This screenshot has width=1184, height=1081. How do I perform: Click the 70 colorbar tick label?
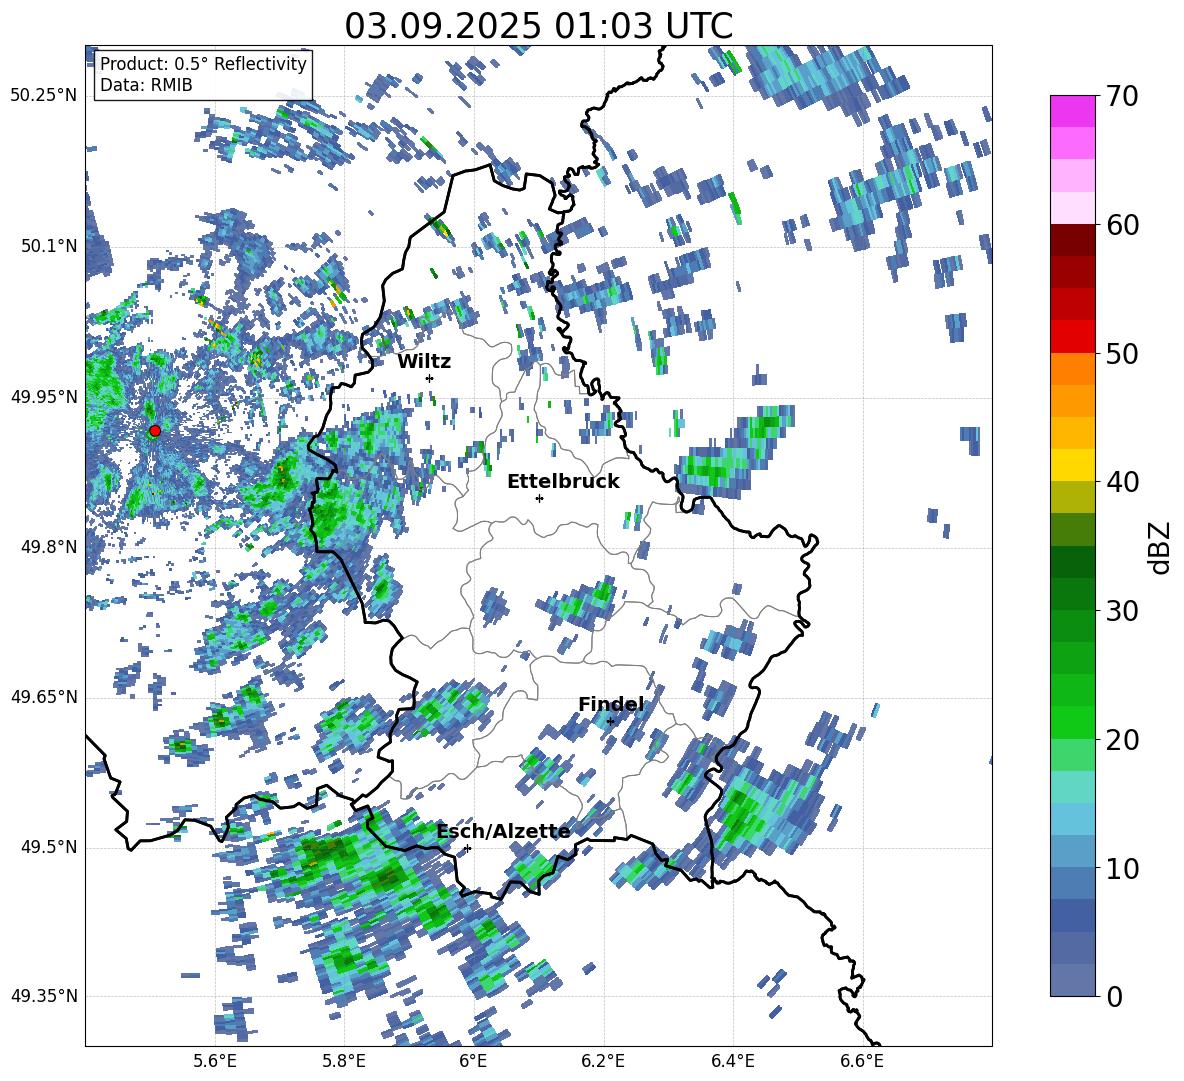1122,96
